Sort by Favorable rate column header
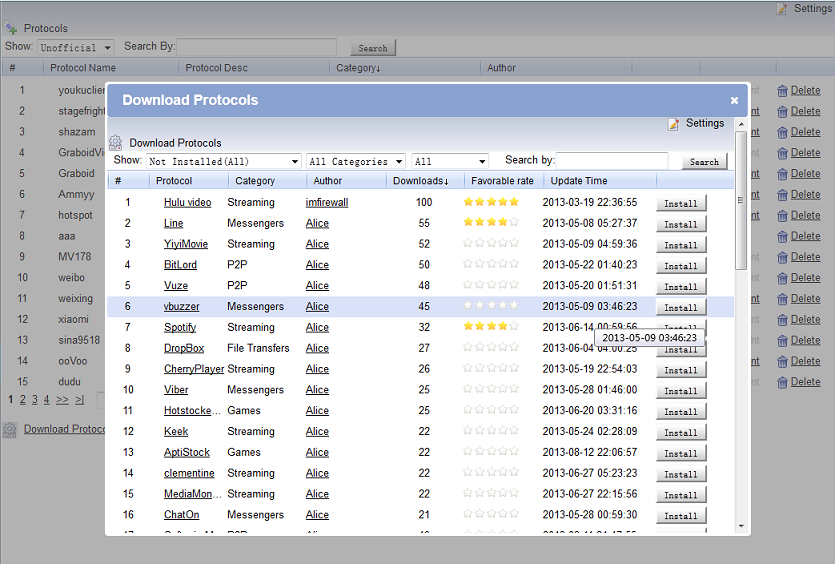835x564 pixels. [502, 181]
